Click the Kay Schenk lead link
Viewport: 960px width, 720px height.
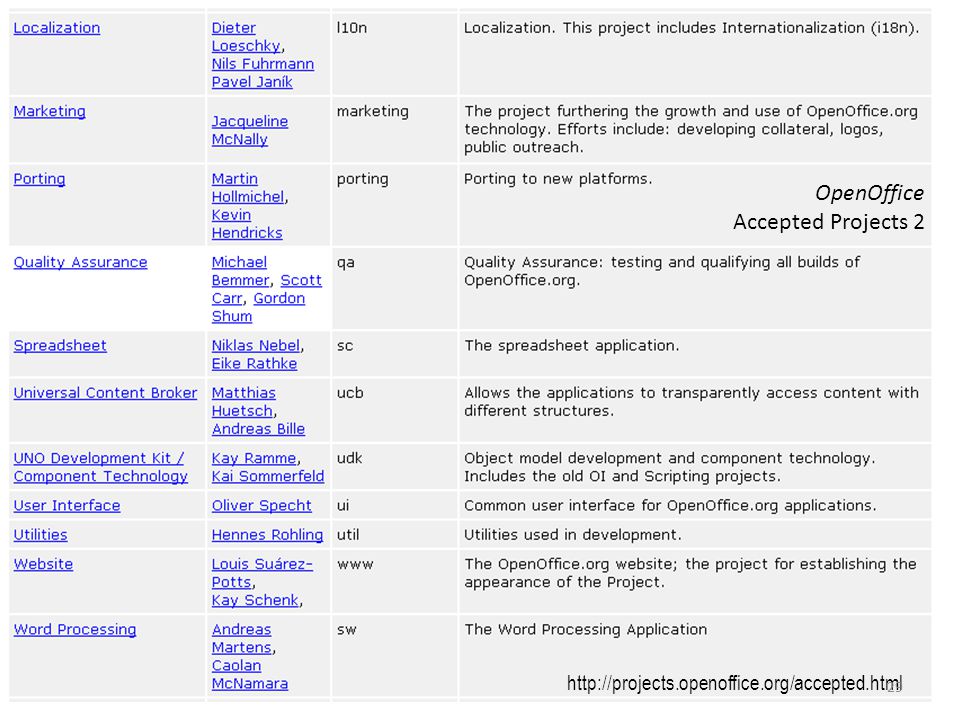(255, 601)
